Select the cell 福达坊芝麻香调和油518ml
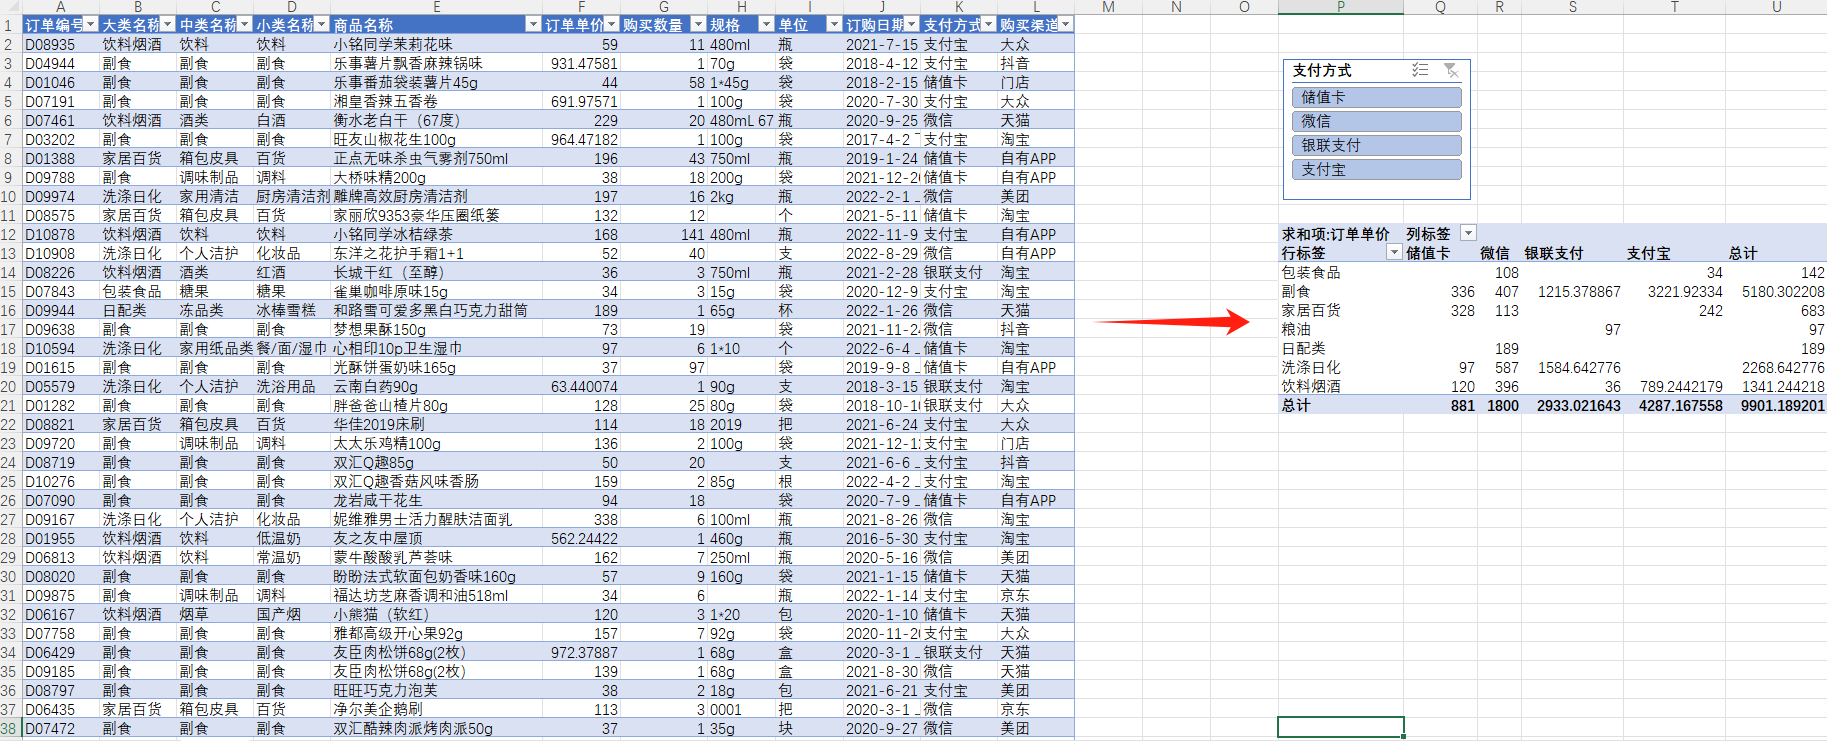 pos(437,595)
